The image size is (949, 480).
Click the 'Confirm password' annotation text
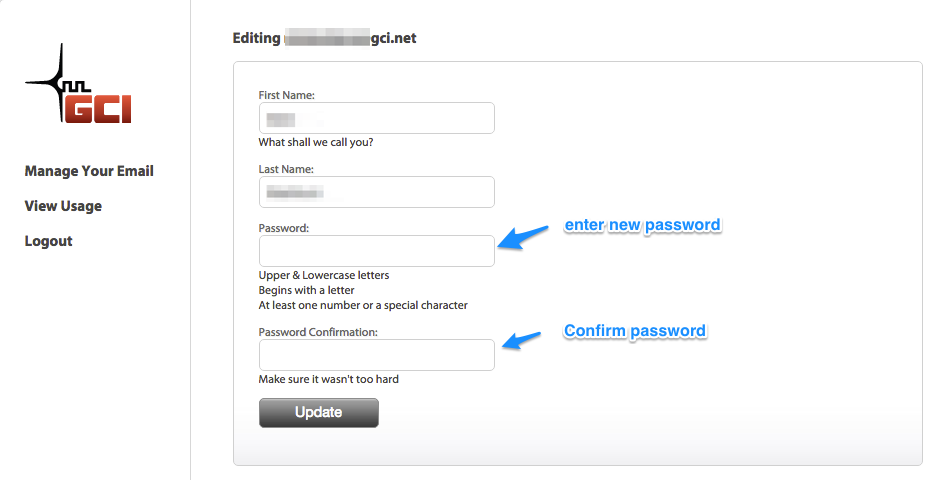[x=635, y=331]
